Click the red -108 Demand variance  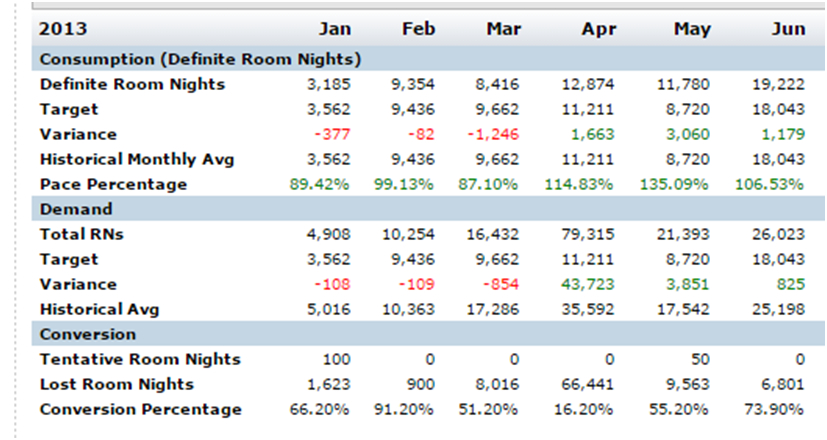coord(332,284)
